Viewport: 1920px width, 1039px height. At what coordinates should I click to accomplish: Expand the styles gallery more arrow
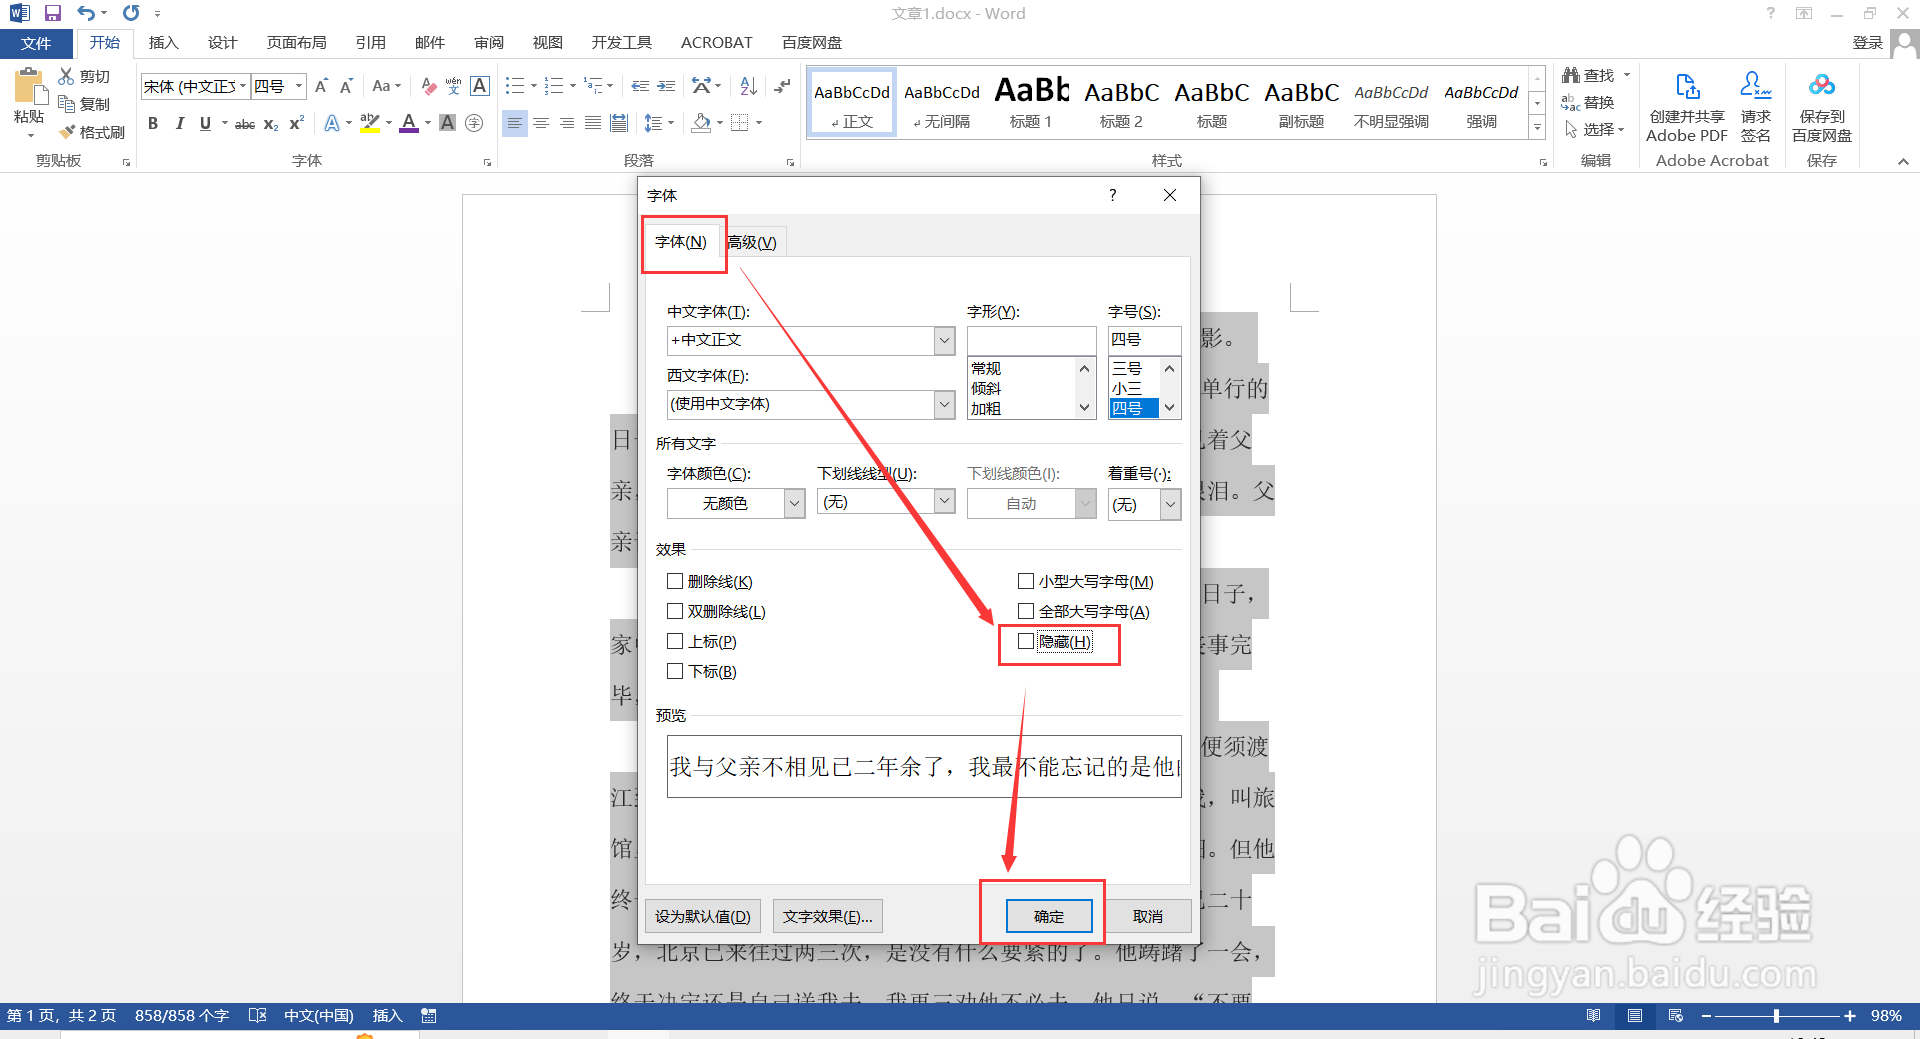1537,127
